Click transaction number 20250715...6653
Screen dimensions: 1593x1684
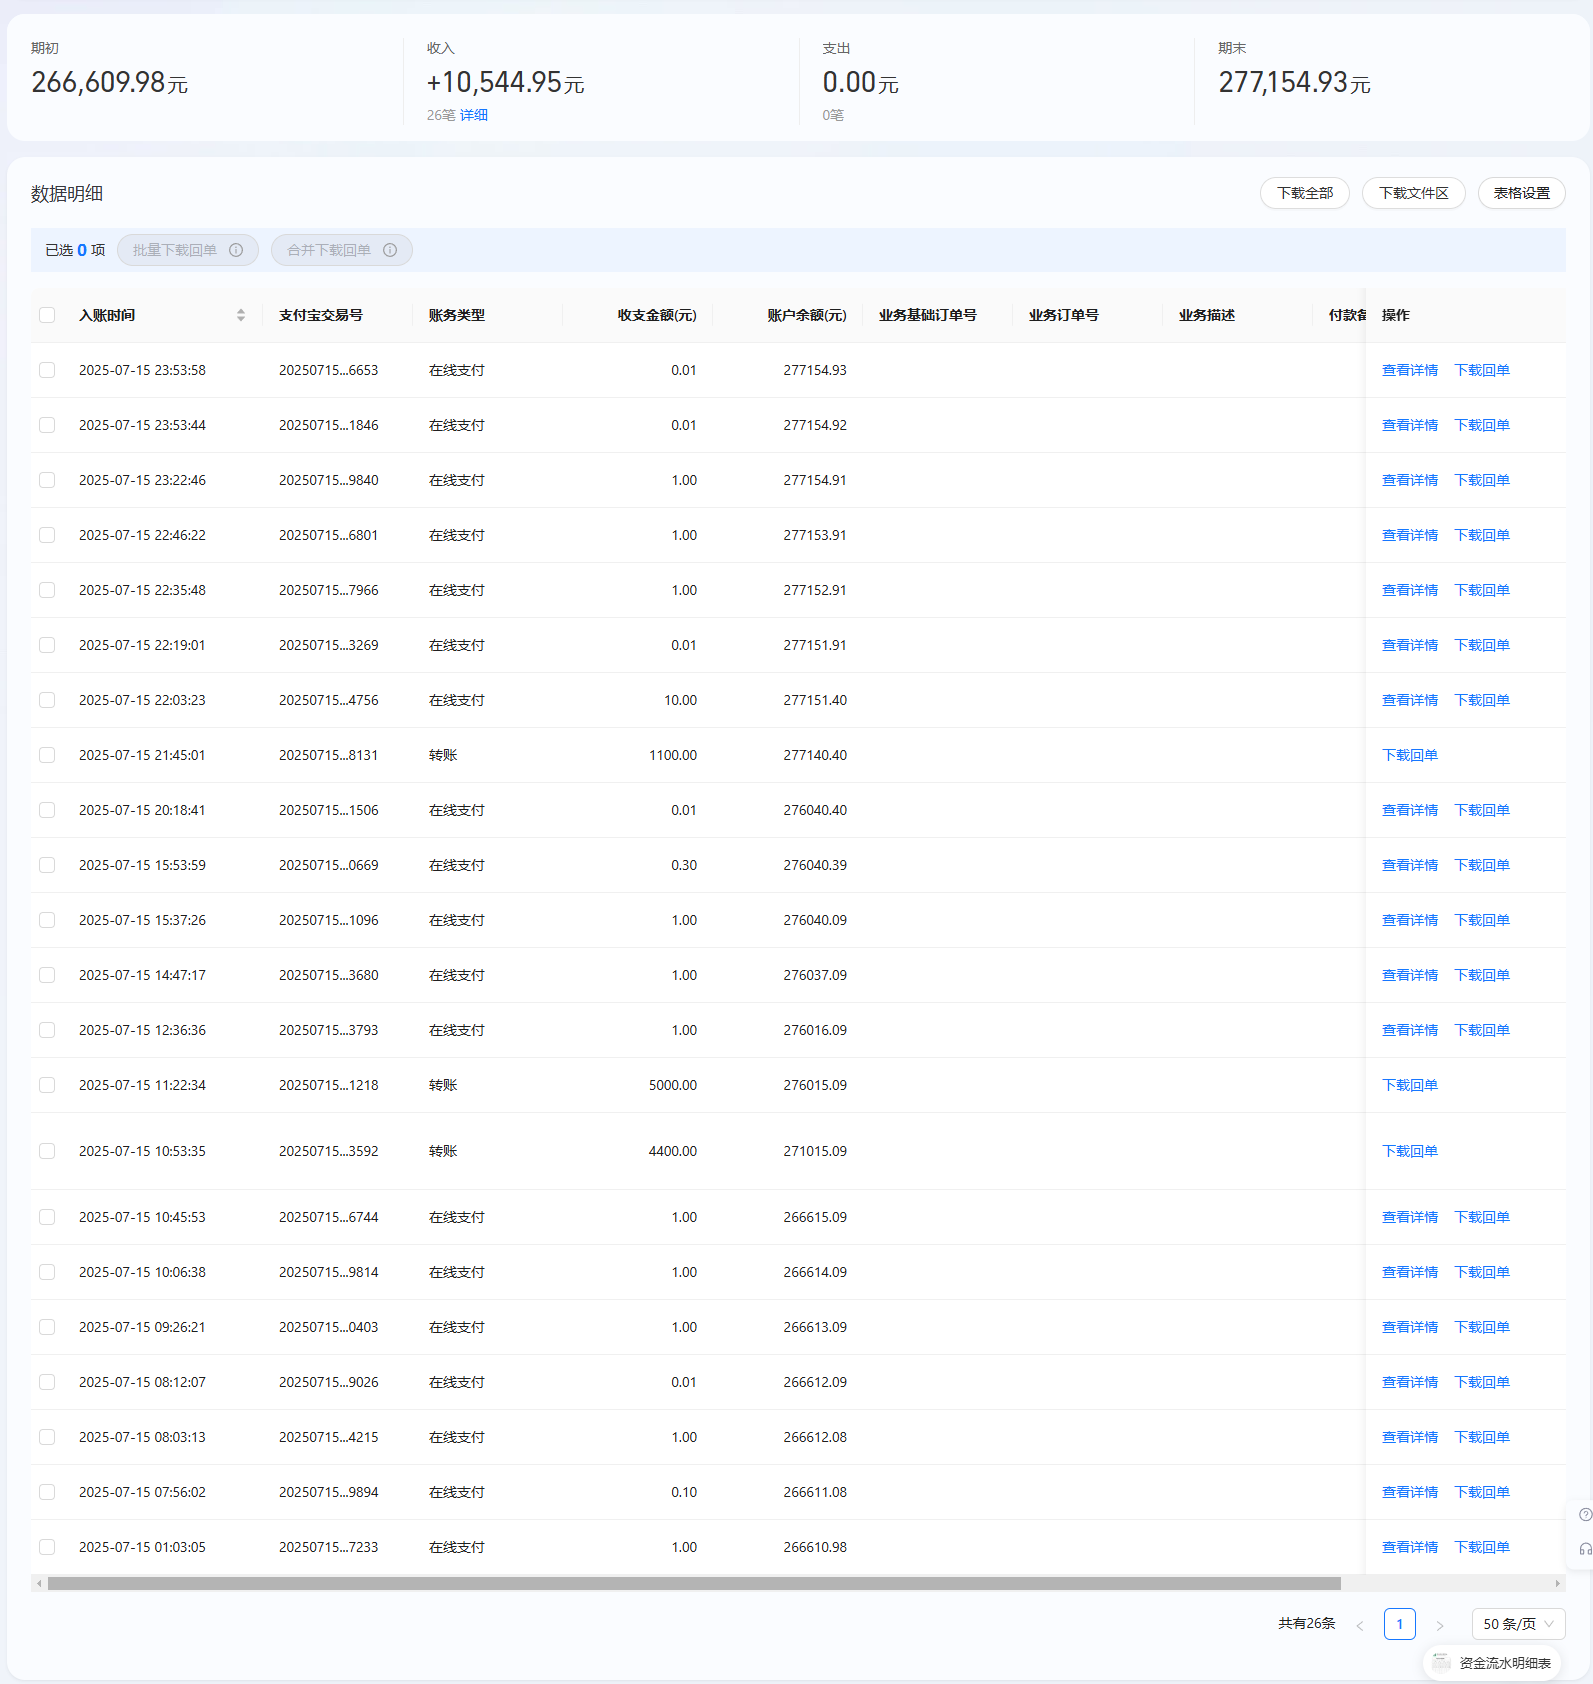click(x=329, y=370)
